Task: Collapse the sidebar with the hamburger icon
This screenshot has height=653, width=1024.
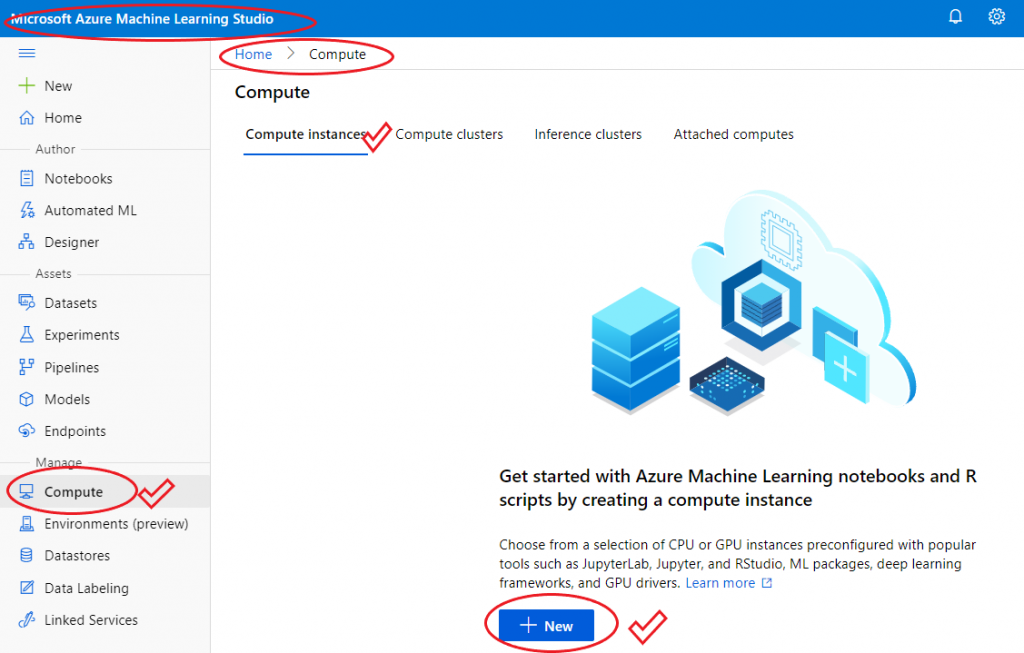Action: [x=27, y=53]
